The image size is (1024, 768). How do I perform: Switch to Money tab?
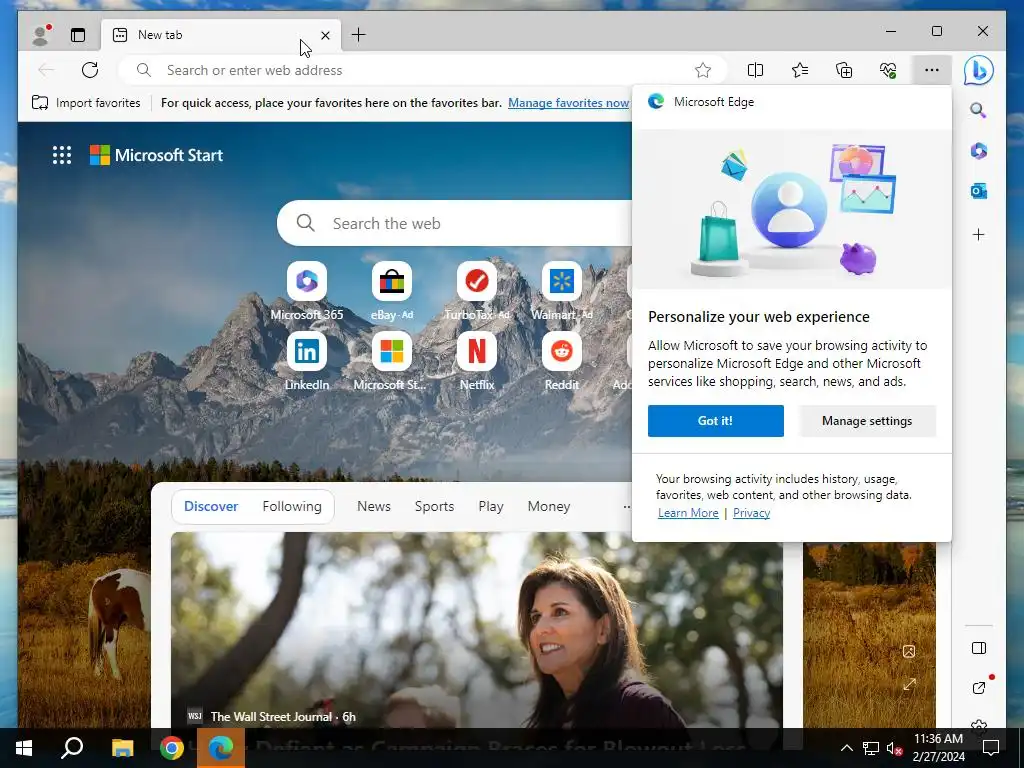pos(549,506)
